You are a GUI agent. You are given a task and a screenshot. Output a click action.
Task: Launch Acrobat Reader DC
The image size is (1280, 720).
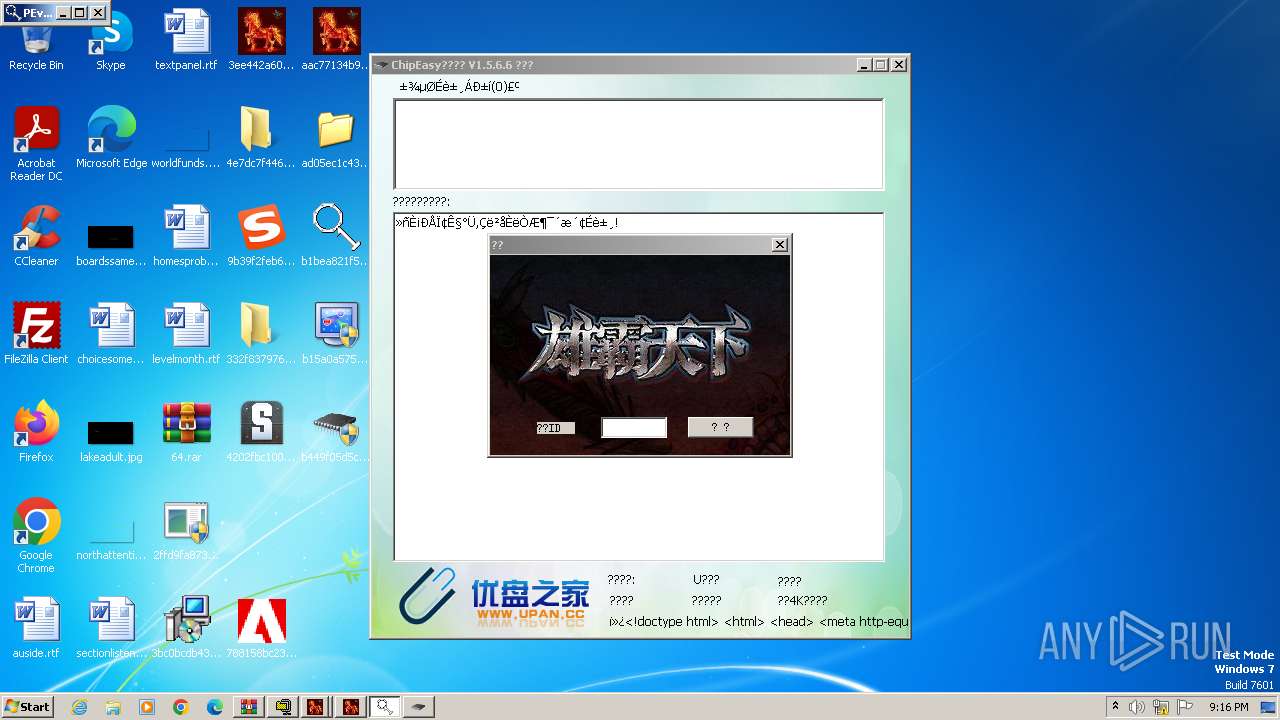click(x=36, y=143)
